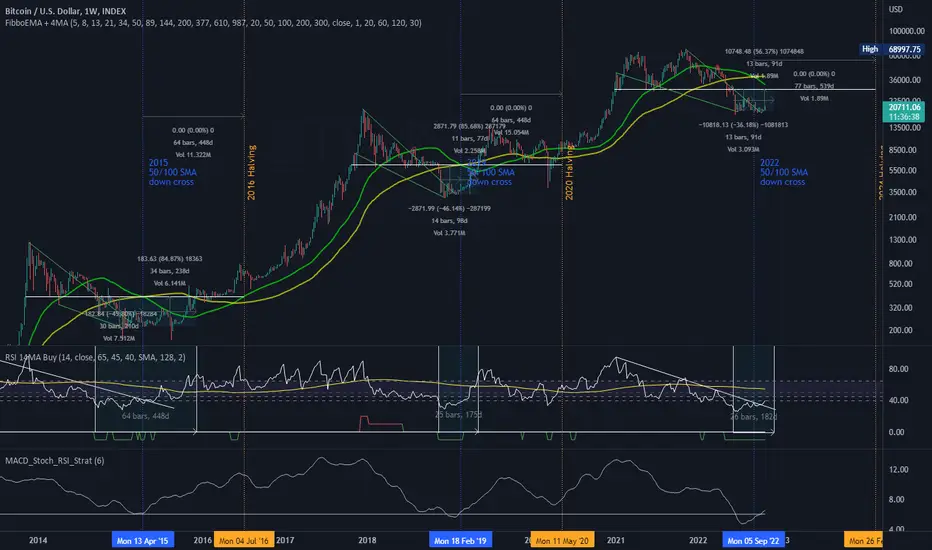This screenshot has width=932, height=550.
Task: Click the 80.00 level on RSI axis
Action: coord(898,369)
